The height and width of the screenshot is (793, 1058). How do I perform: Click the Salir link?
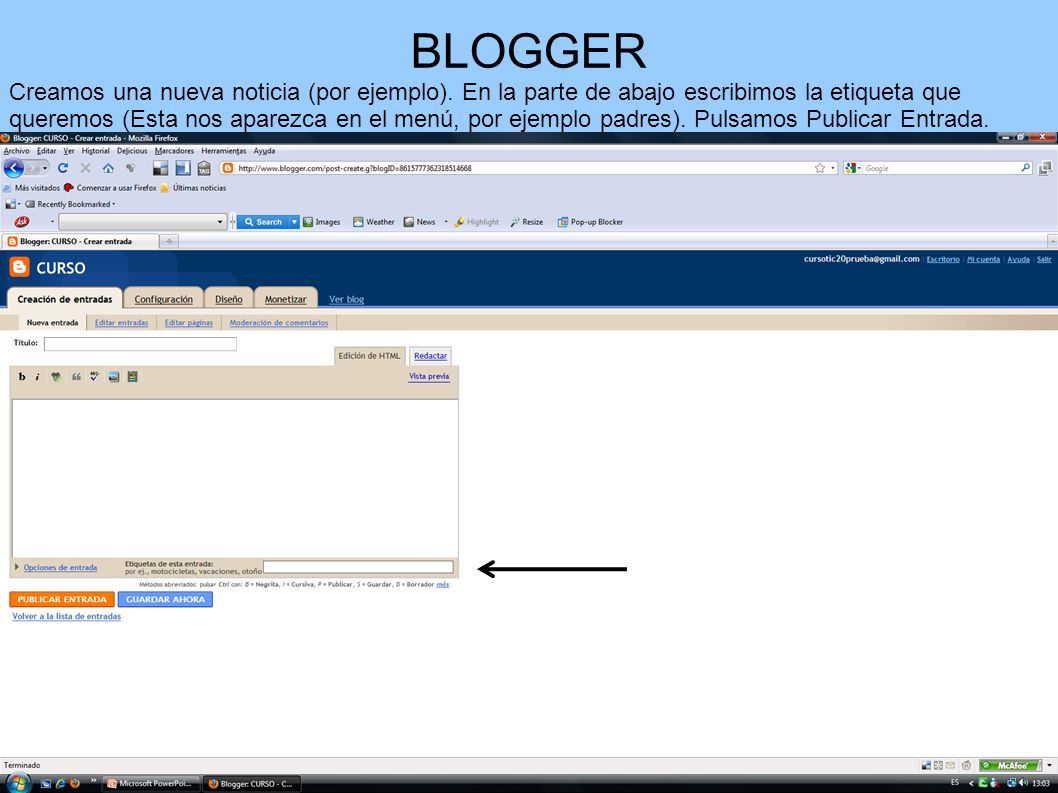click(1044, 259)
